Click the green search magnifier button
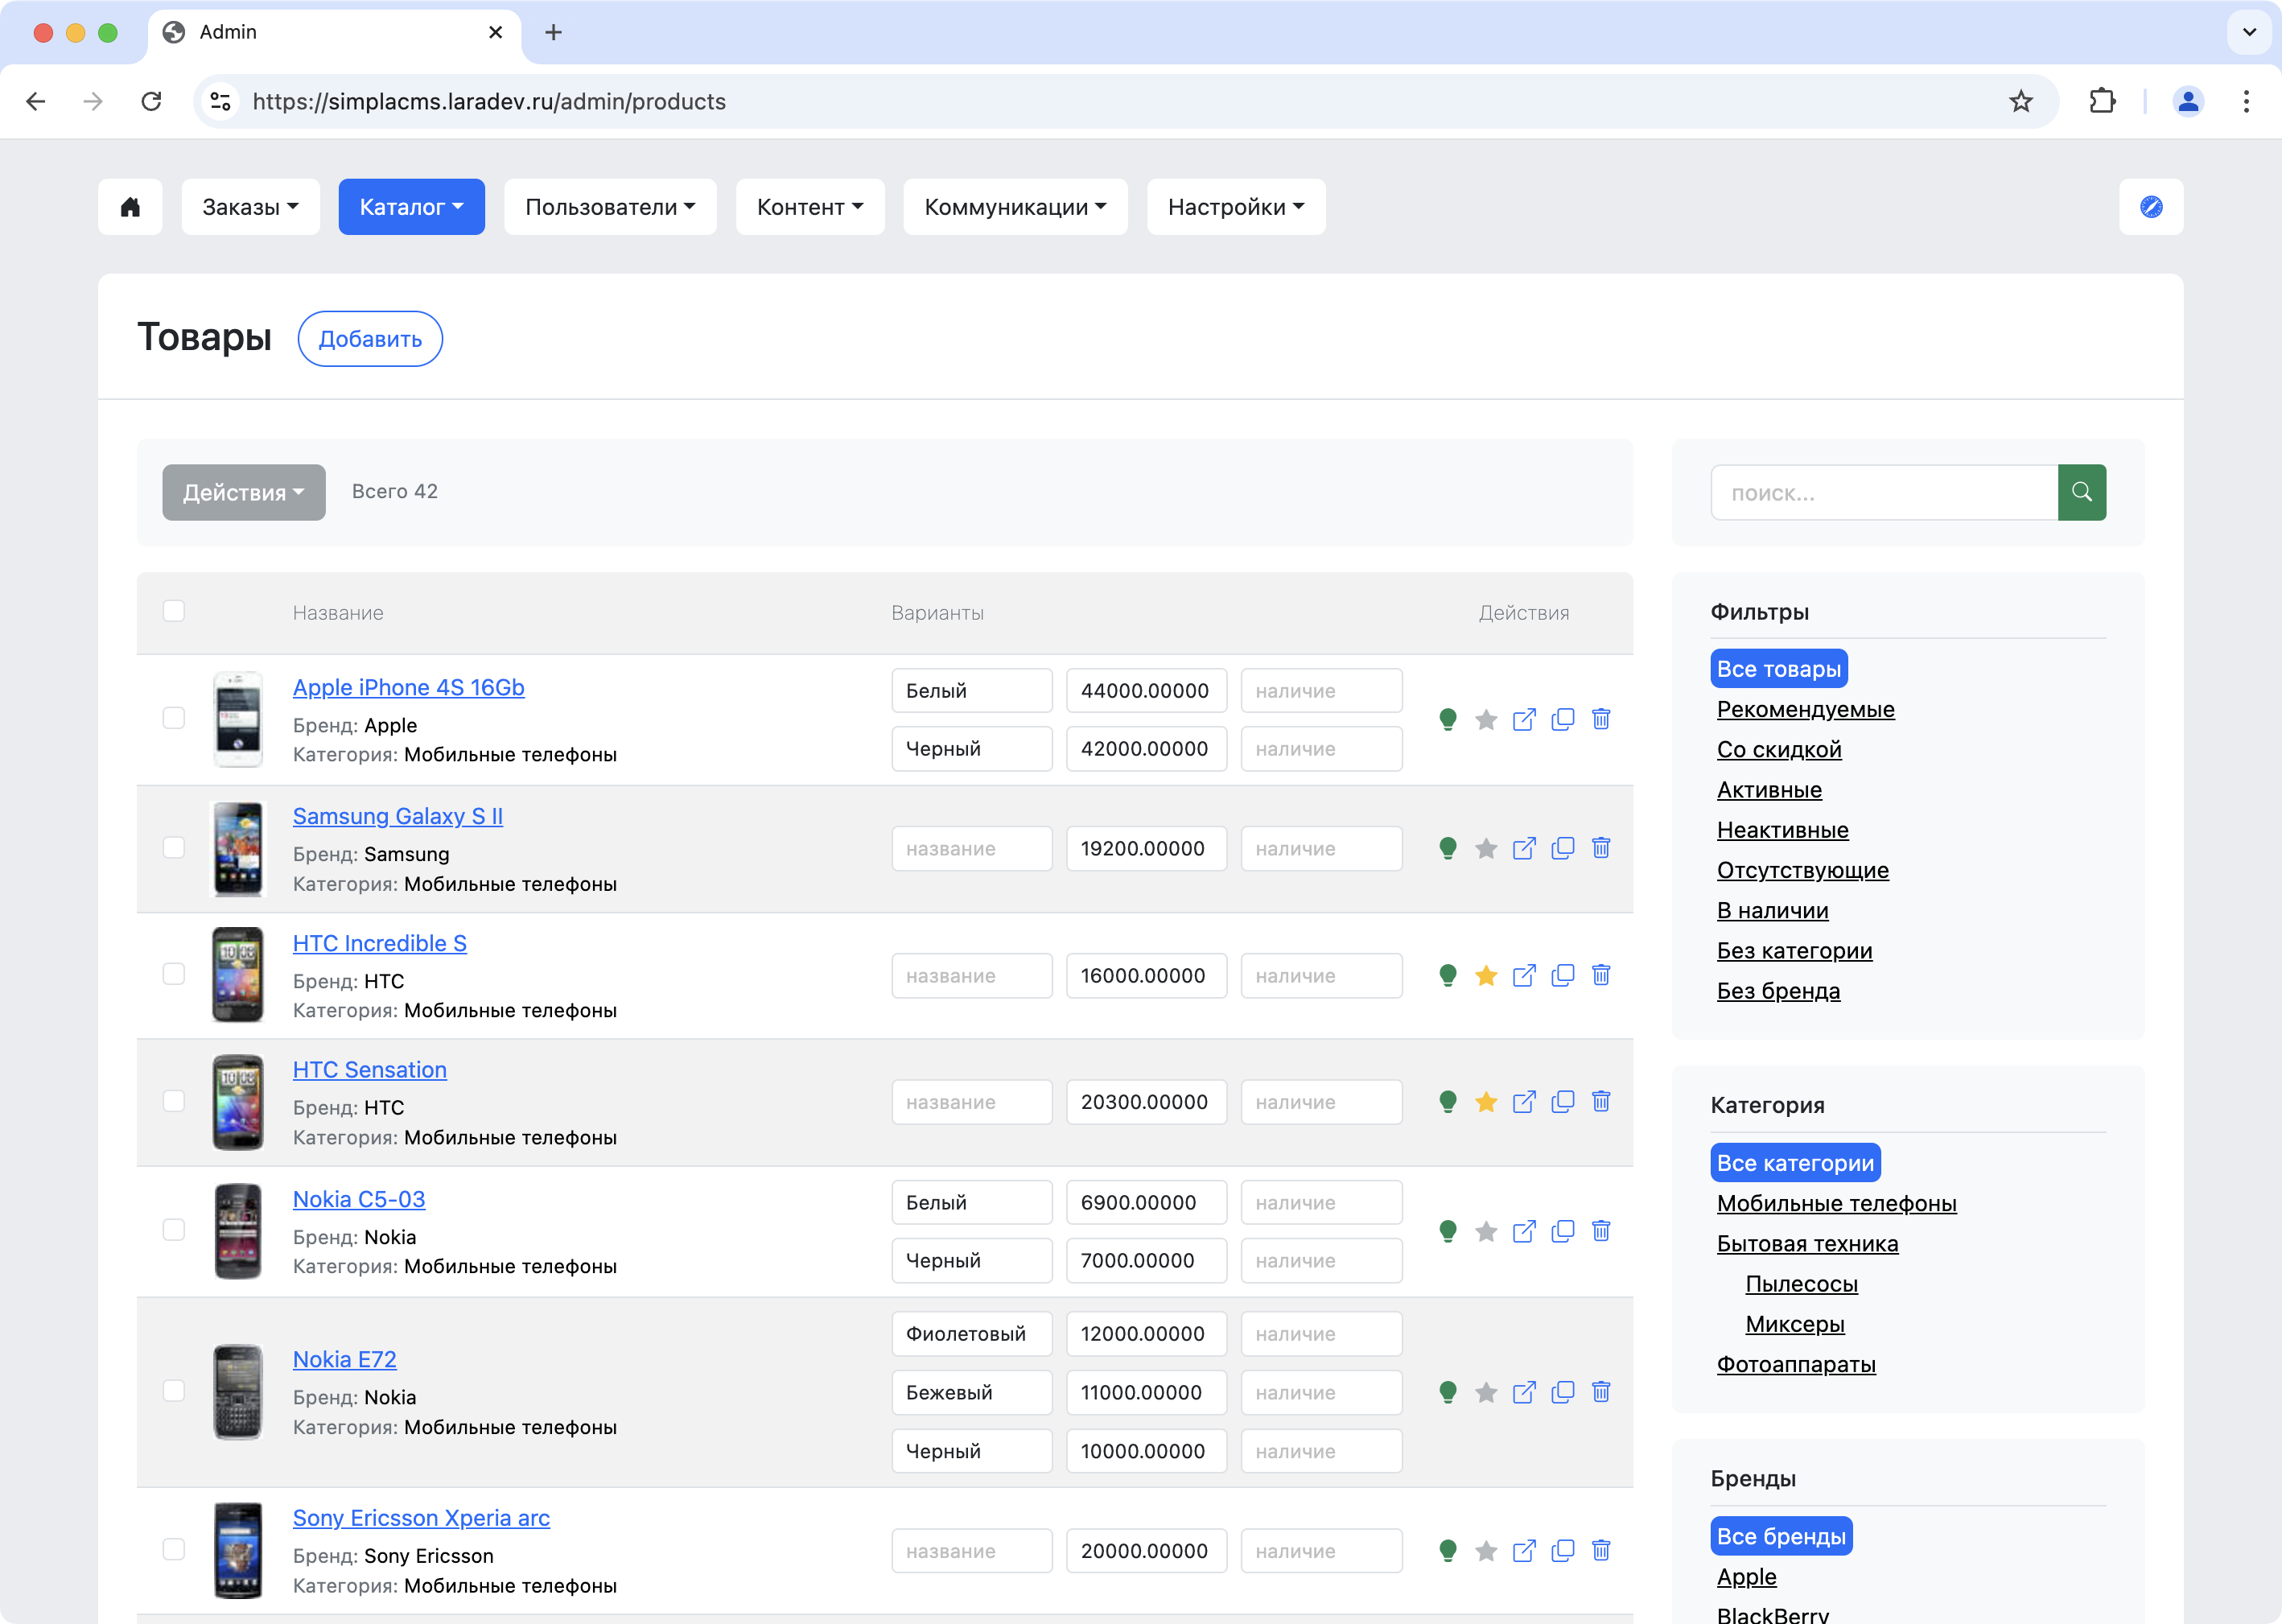Screen dimensions: 2282x1624 tap(2081, 492)
